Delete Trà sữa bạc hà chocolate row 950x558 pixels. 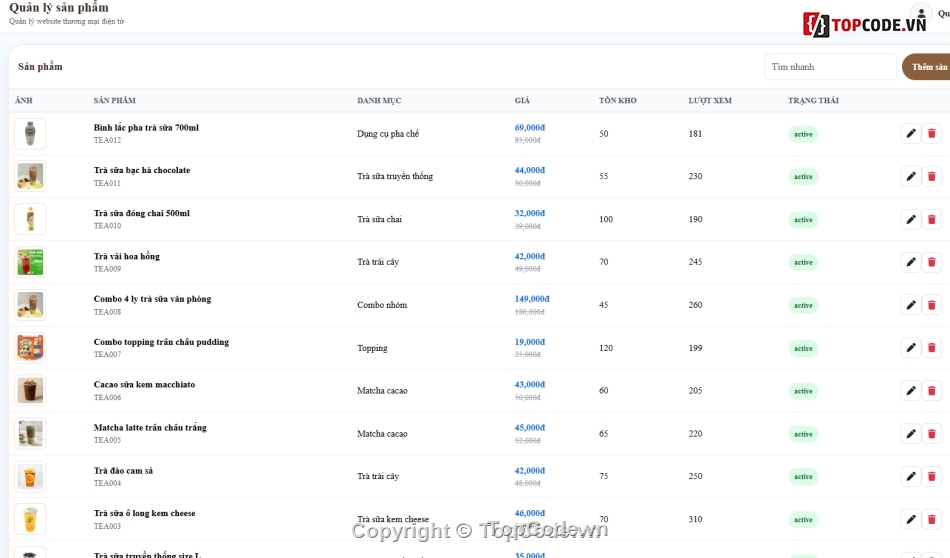932,176
